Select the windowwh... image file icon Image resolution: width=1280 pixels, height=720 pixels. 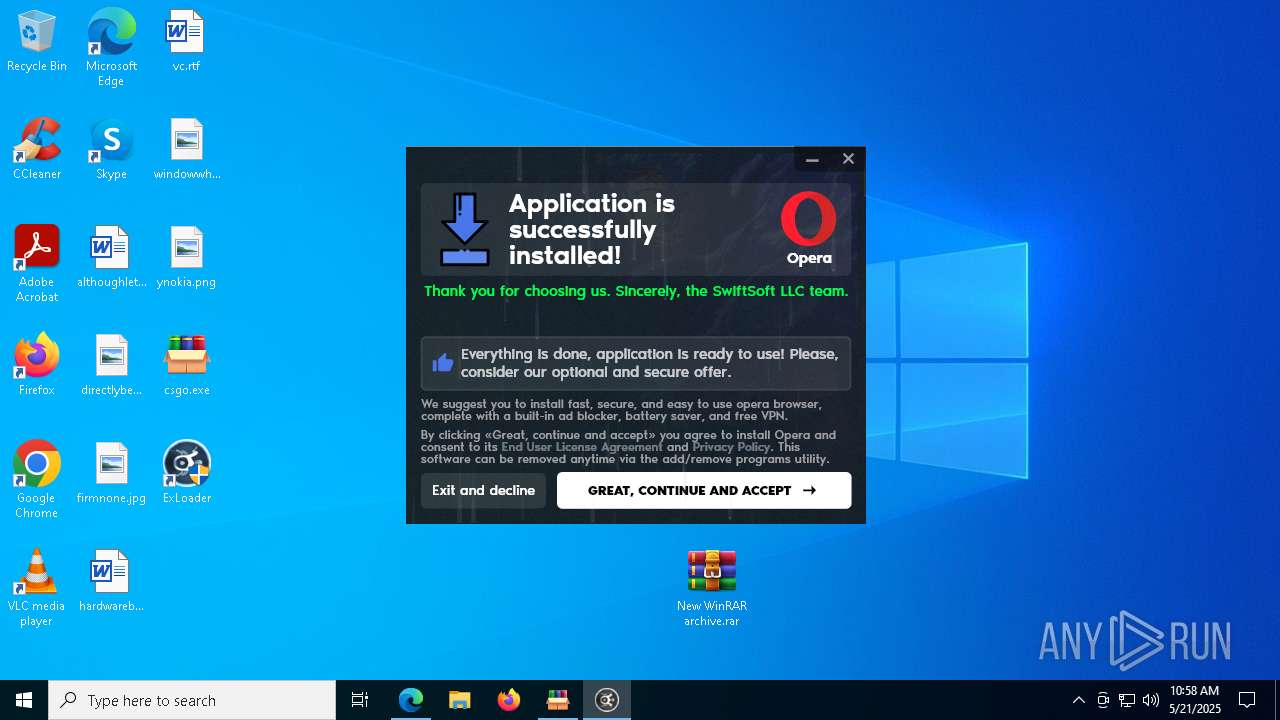point(187,150)
